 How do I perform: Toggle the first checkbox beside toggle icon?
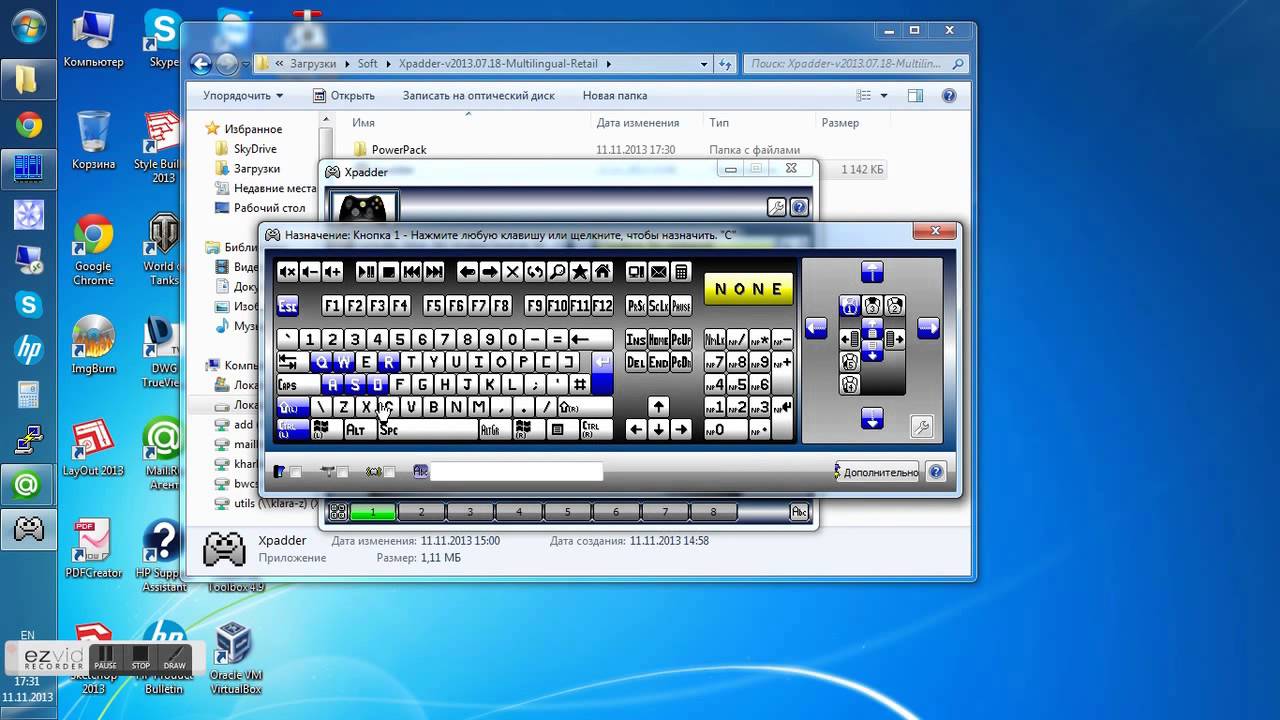pyautogui.click(x=296, y=472)
